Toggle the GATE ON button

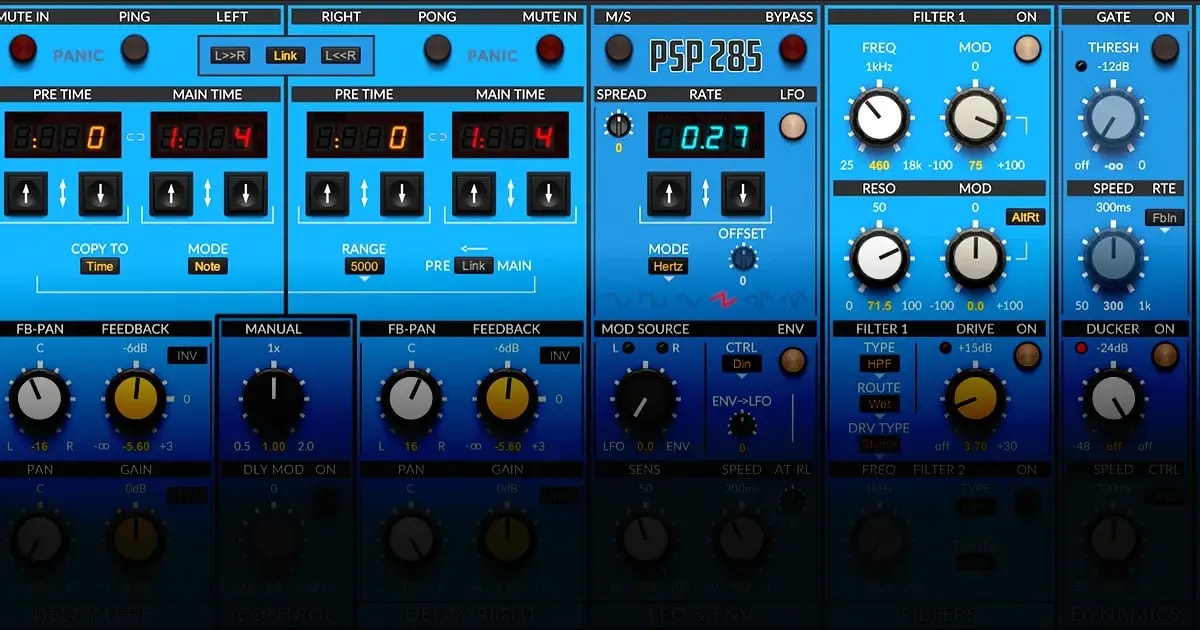pyautogui.click(x=1165, y=48)
